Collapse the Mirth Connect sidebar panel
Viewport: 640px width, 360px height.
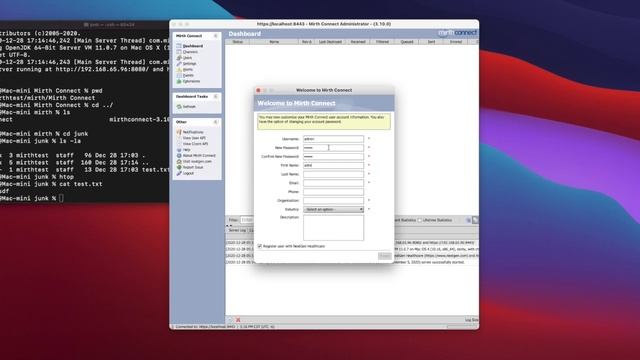coord(216,36)
